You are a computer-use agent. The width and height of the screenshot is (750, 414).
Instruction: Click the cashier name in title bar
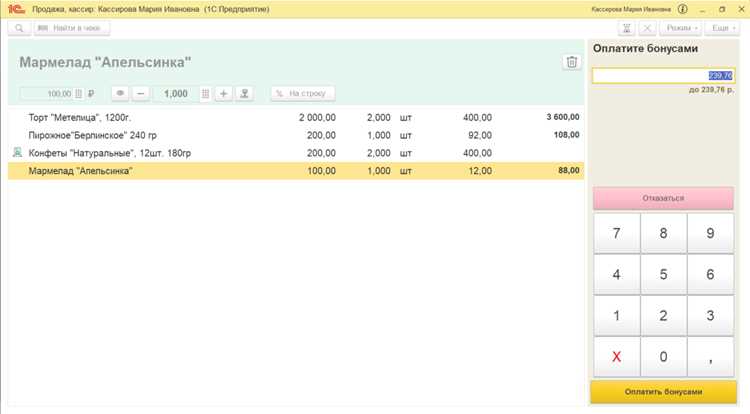point(631,9)
